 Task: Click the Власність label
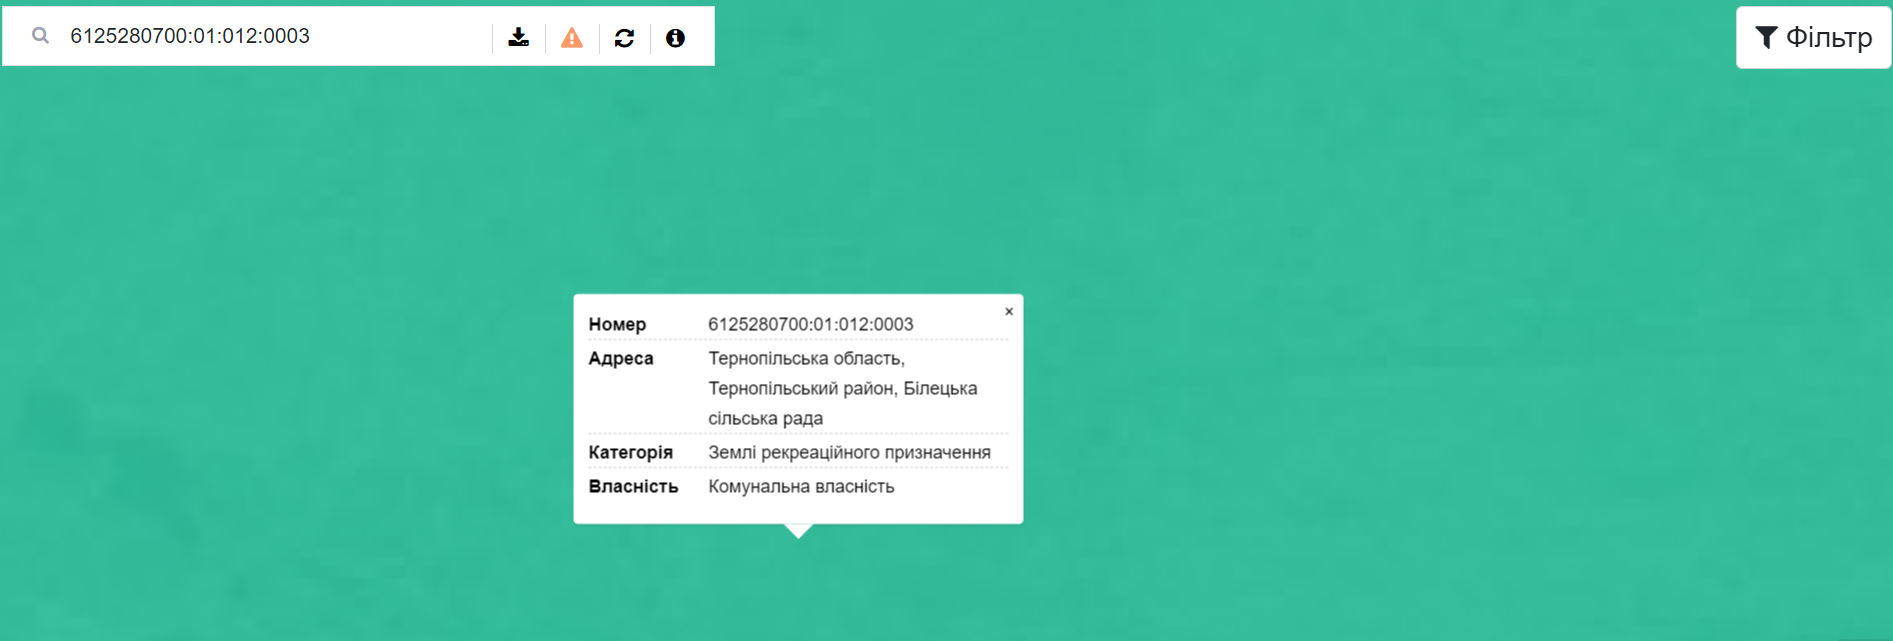point(633,486)
